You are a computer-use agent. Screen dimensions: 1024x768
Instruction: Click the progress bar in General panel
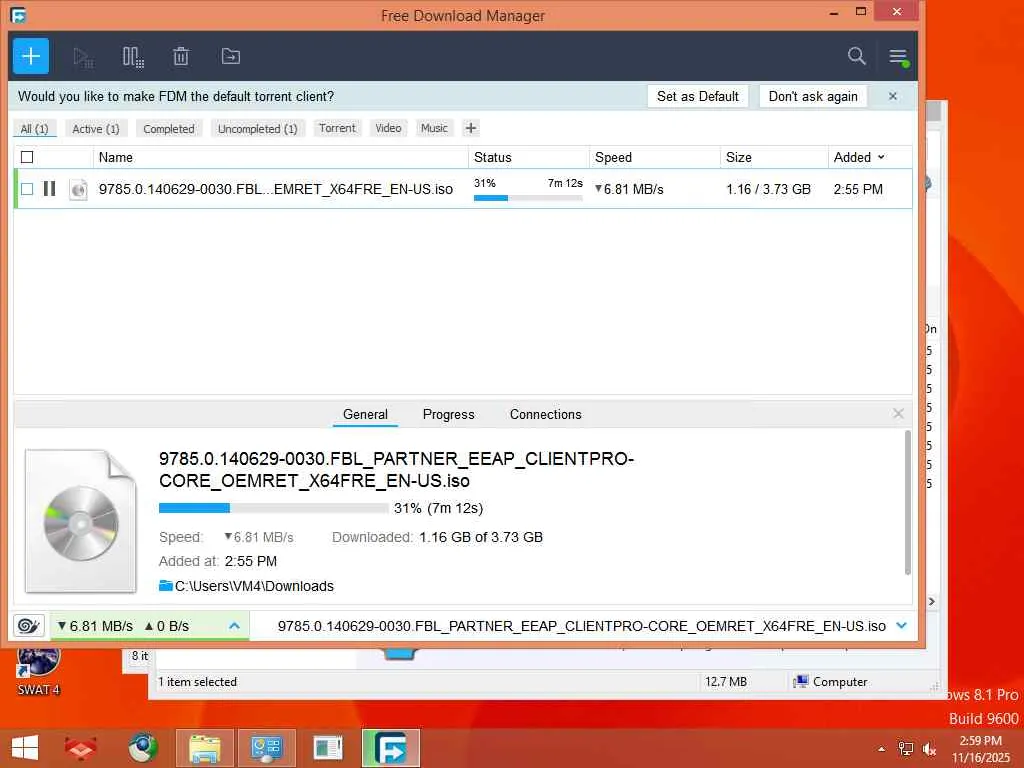pos(273,508)
